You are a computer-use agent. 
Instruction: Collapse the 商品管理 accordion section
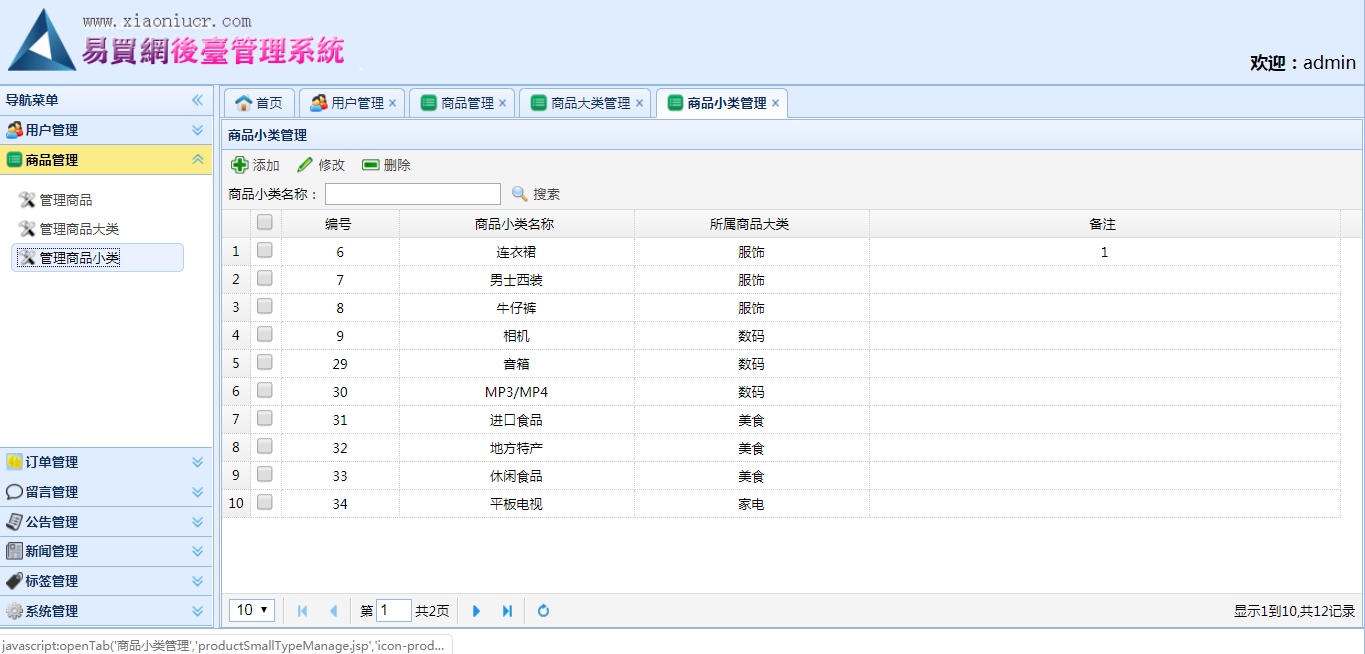tap(197, 160)
